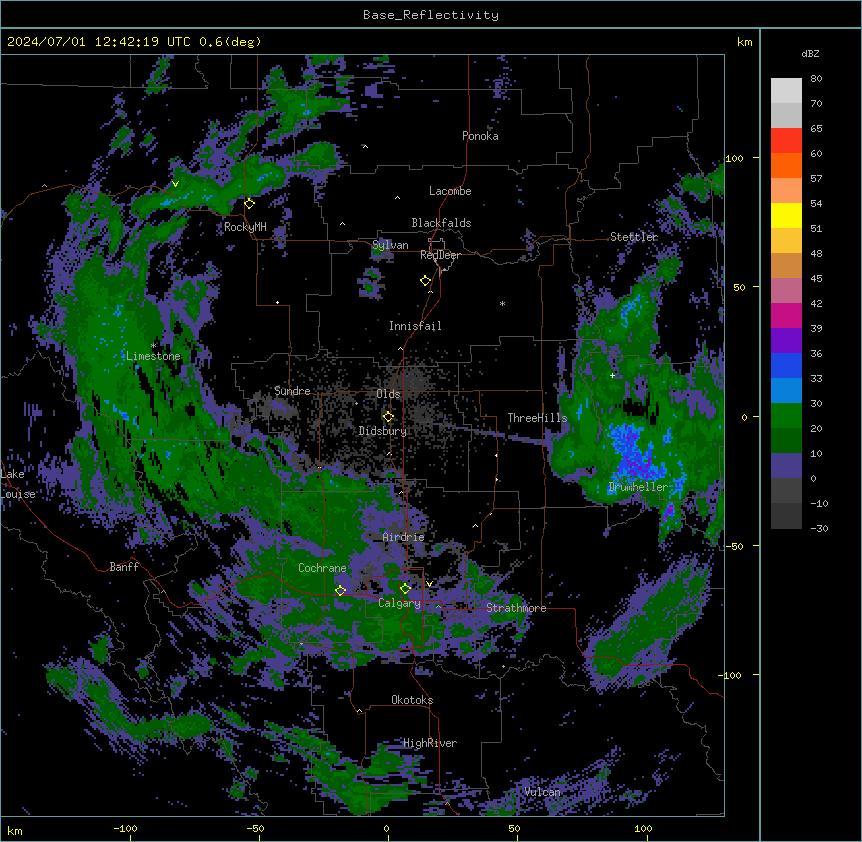Click the bright yellow 51-54 dBZ swatch
This screenshot has height=842, width=862.
[786, 215]
